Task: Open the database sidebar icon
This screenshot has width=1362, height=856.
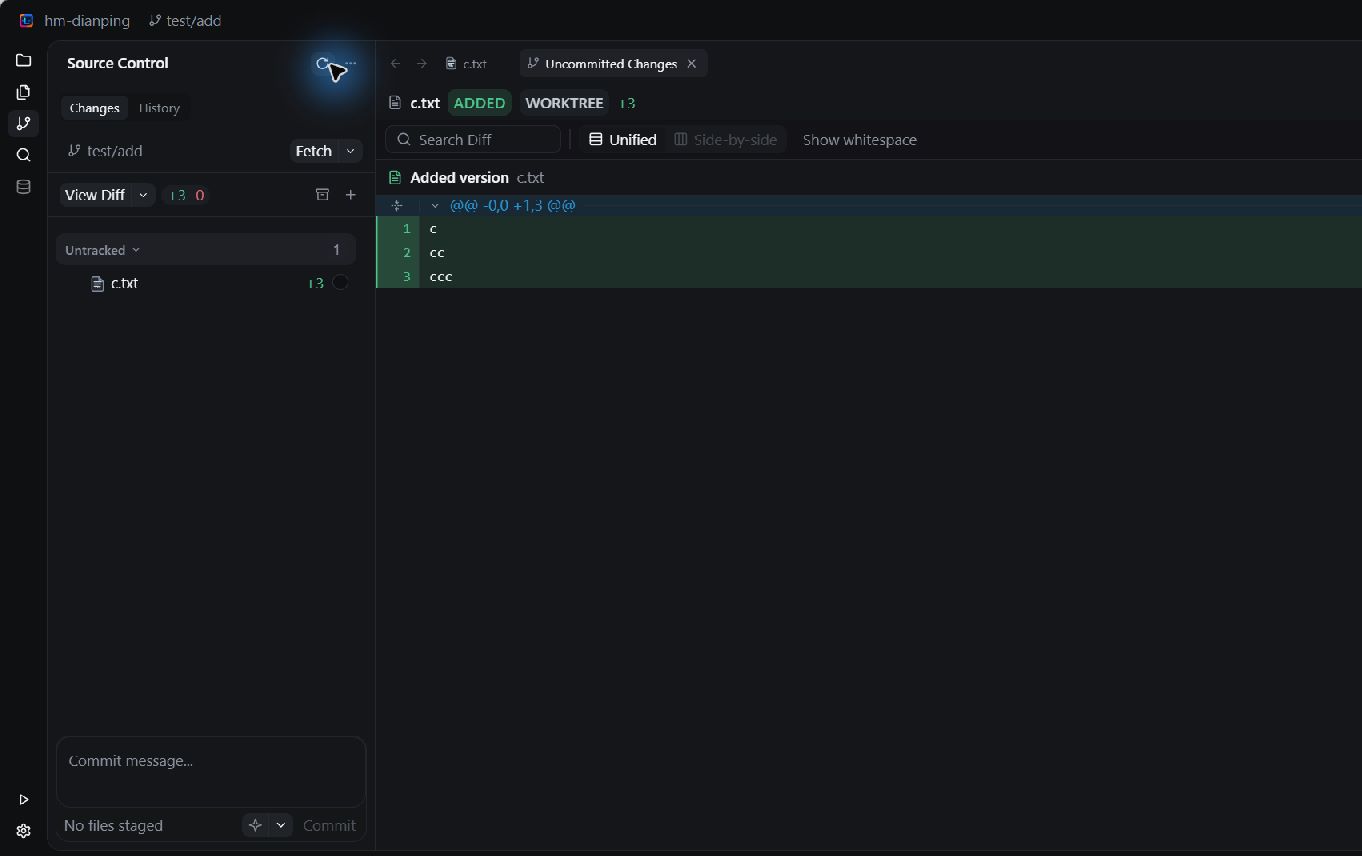Action: (x=23, y=187)
